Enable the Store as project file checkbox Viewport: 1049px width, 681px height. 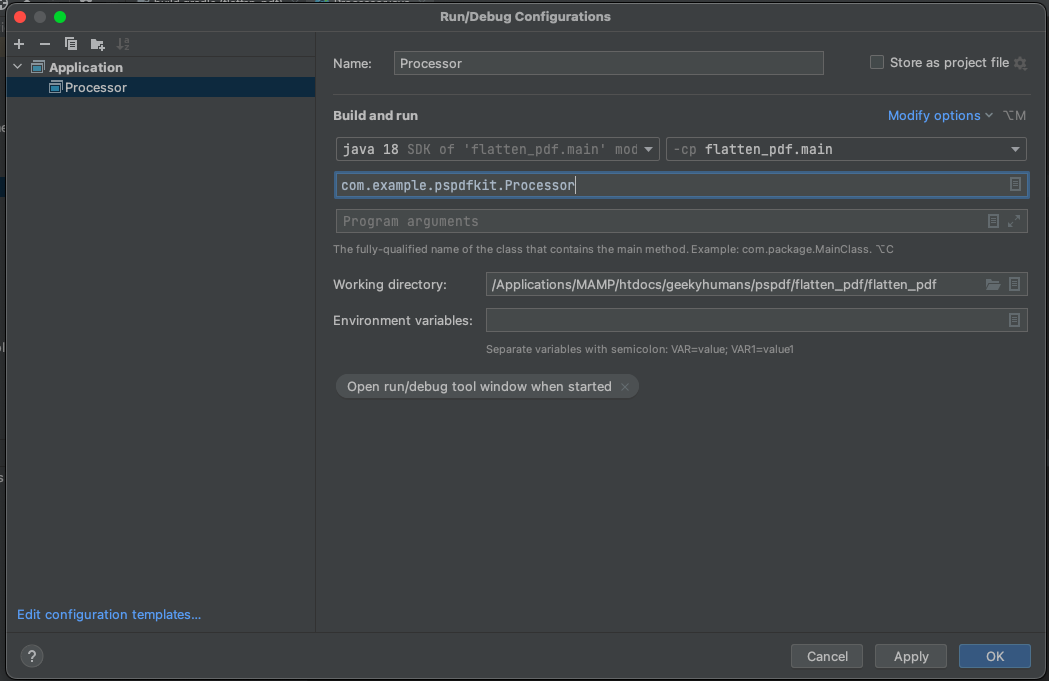tap(876, 62)
